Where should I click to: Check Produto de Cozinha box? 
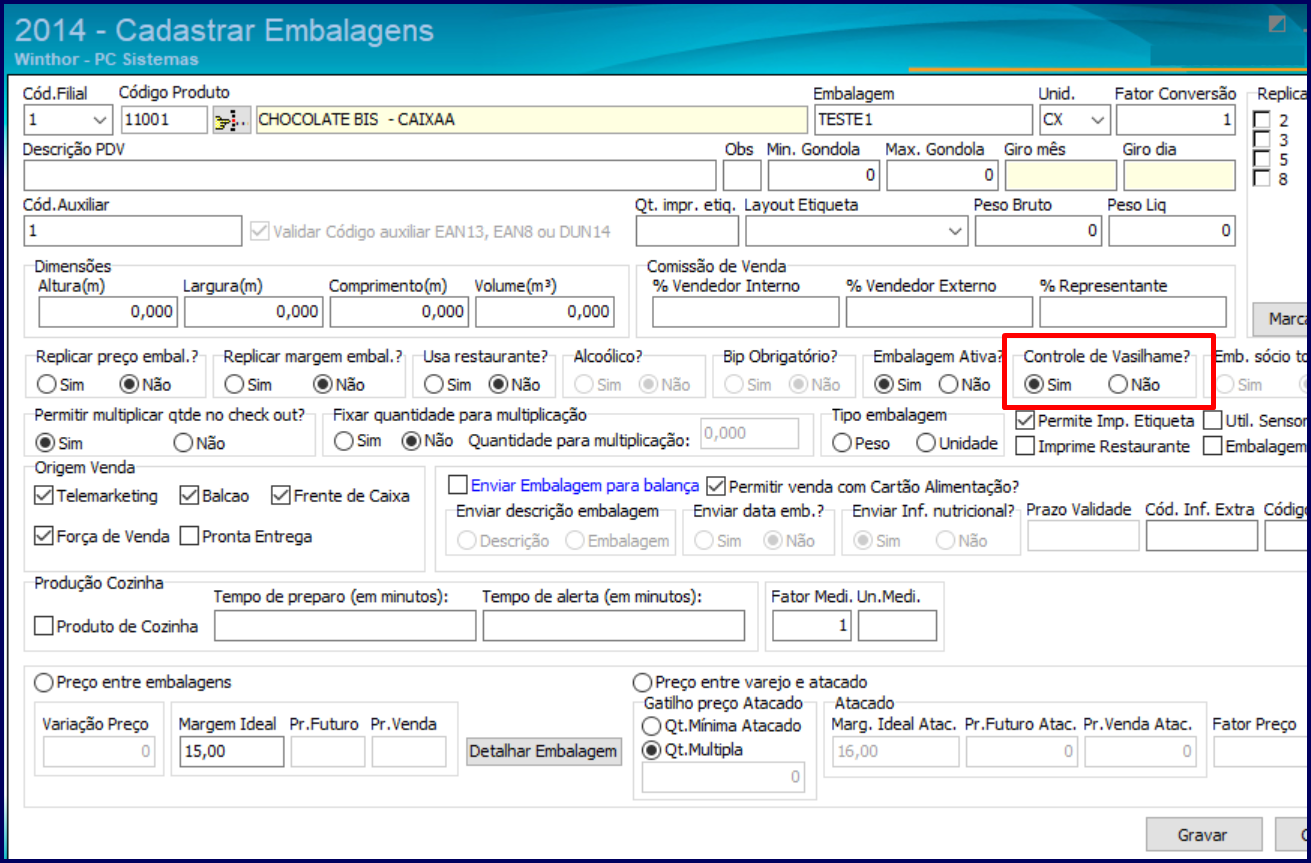43,626
